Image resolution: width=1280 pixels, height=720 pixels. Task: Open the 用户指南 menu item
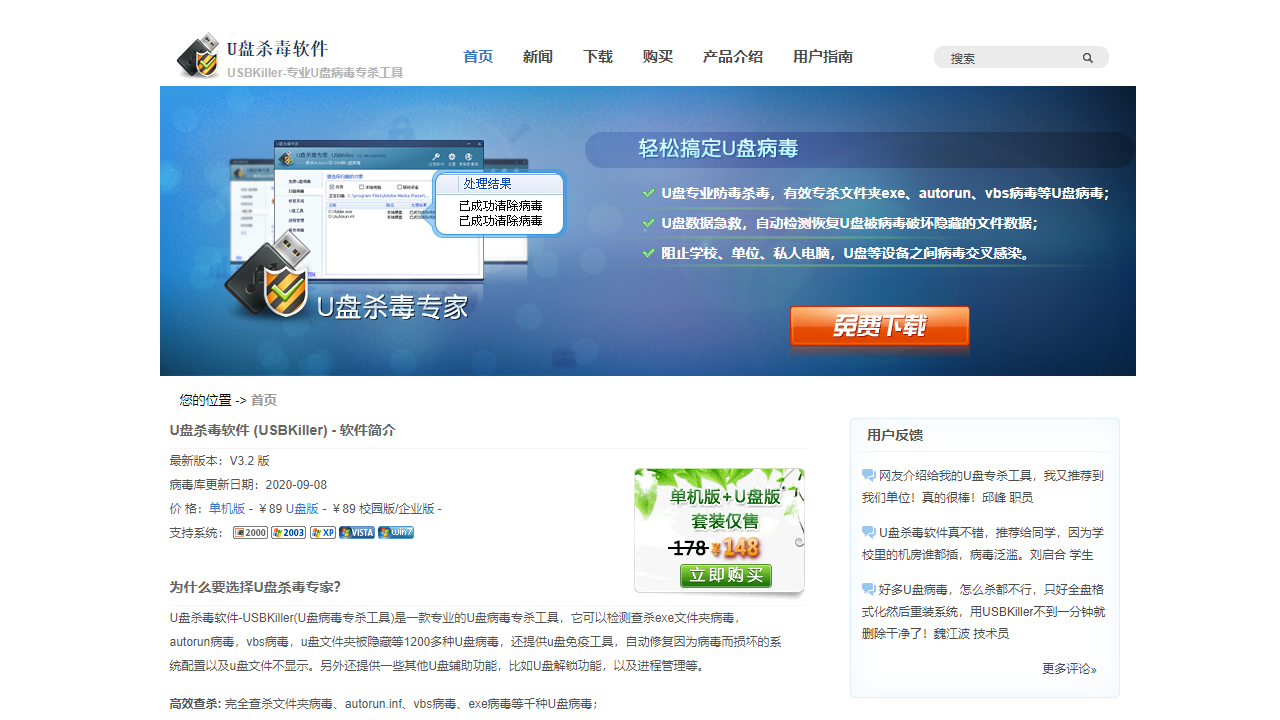(x=822, y=57)
